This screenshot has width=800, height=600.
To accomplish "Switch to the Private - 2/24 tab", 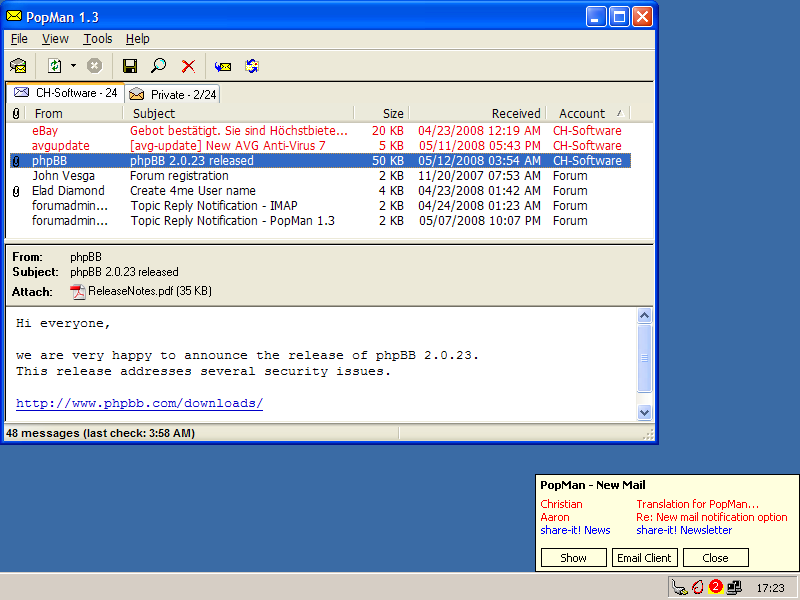I will (172, 94).
